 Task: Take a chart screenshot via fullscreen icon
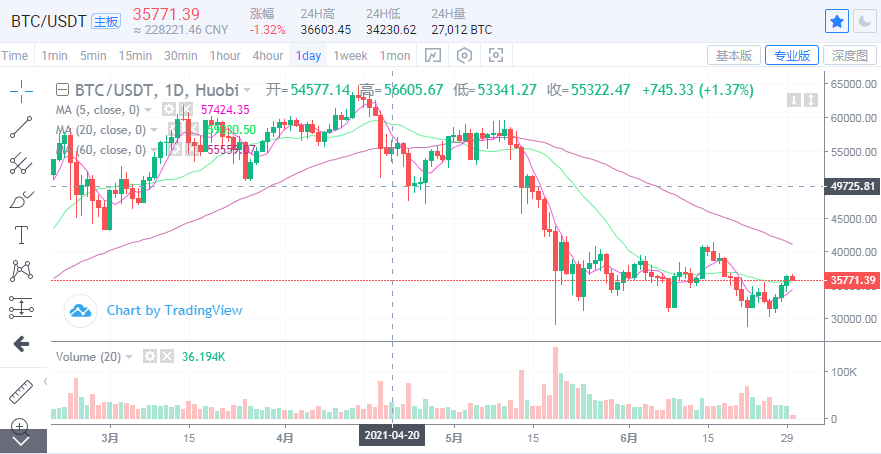(x=496, y=55)
